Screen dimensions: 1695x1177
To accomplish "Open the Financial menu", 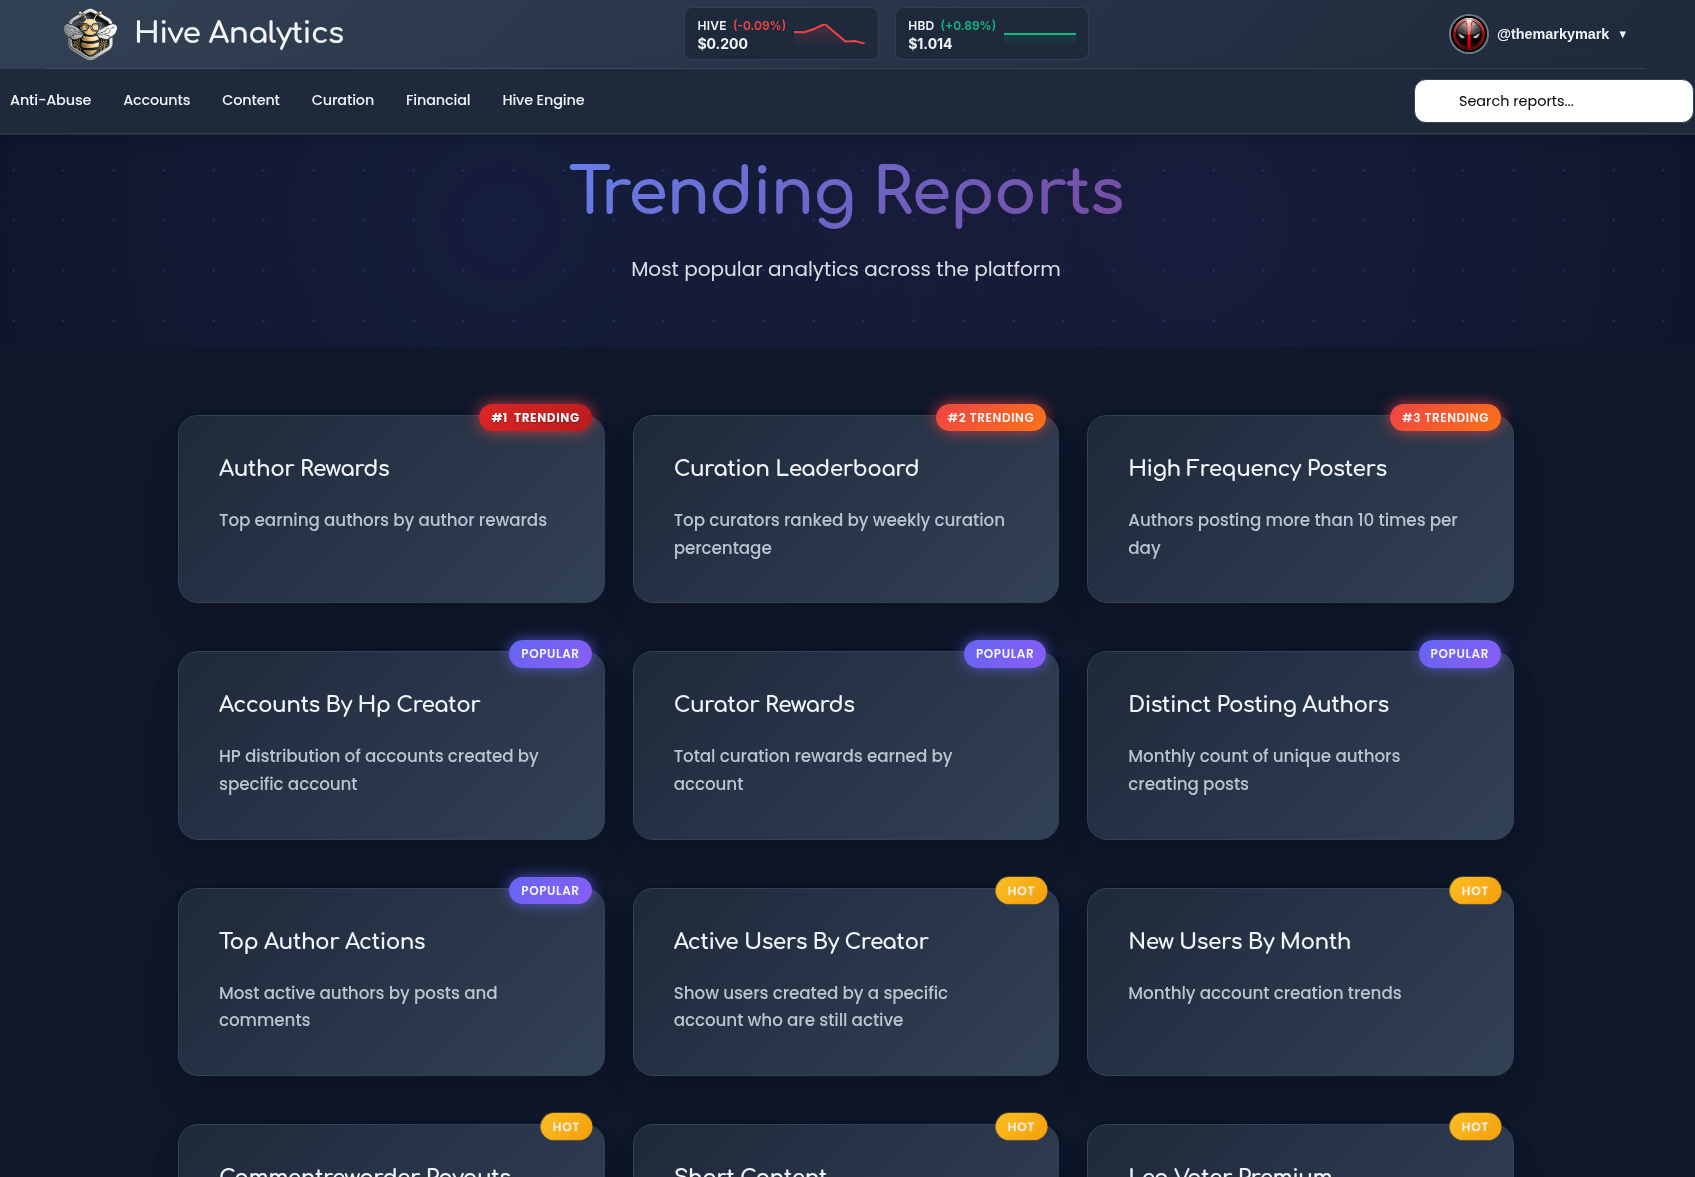I will click(x=438, y=100).
